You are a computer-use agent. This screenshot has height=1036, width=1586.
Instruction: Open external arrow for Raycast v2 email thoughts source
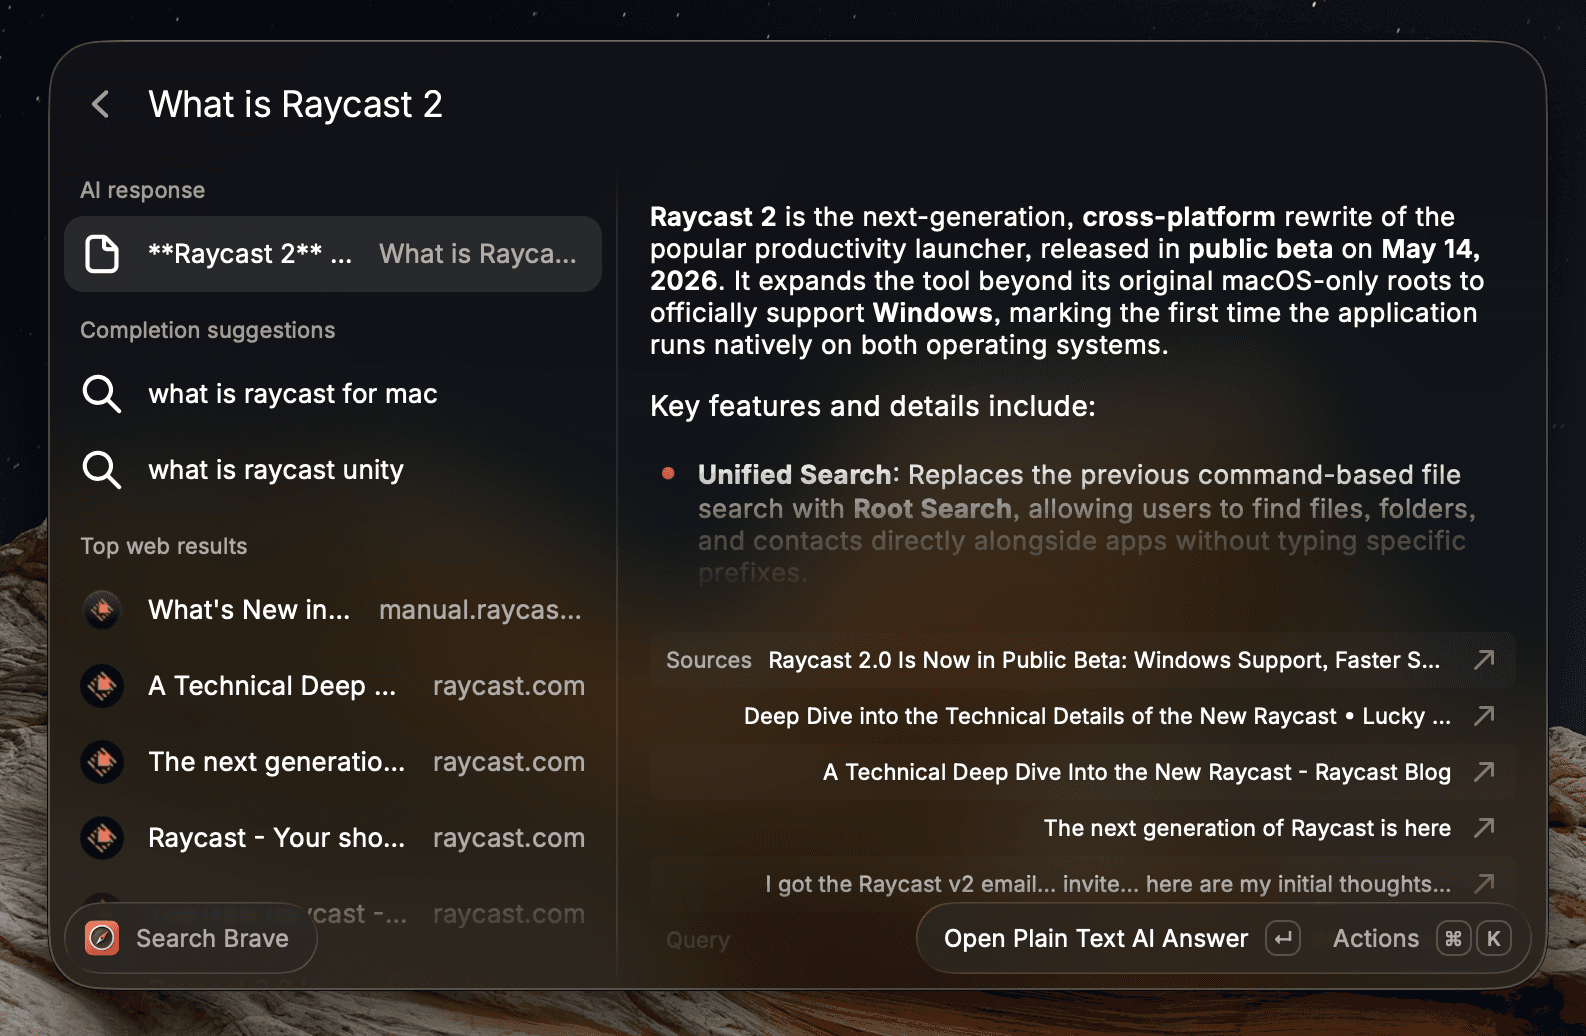coord(1485,883)
